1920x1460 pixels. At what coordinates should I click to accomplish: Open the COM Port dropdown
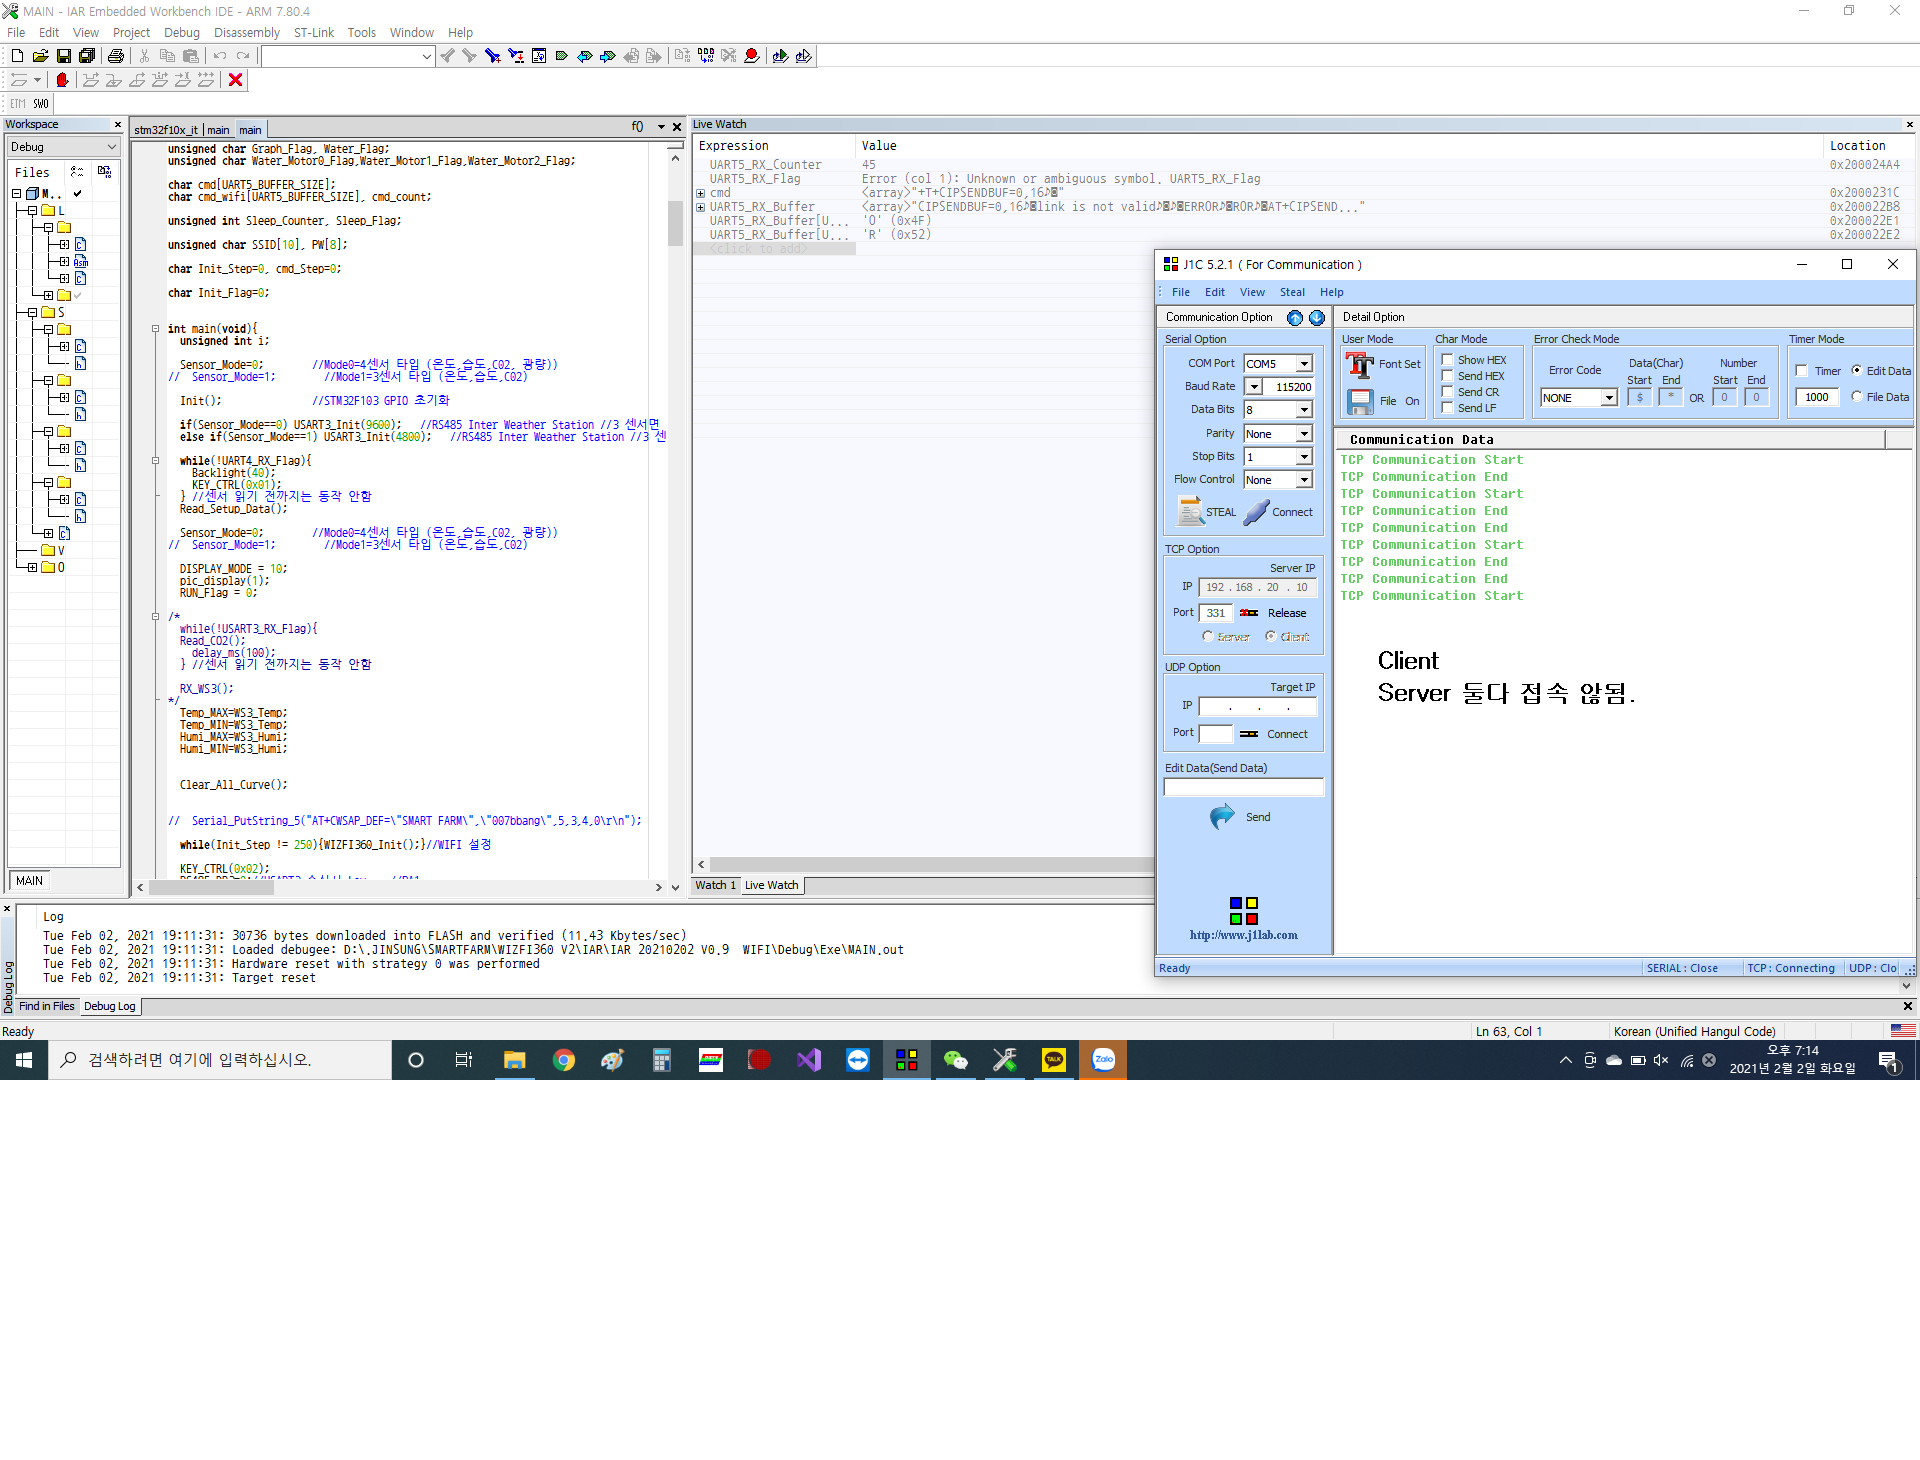(x=1304, y=364)
